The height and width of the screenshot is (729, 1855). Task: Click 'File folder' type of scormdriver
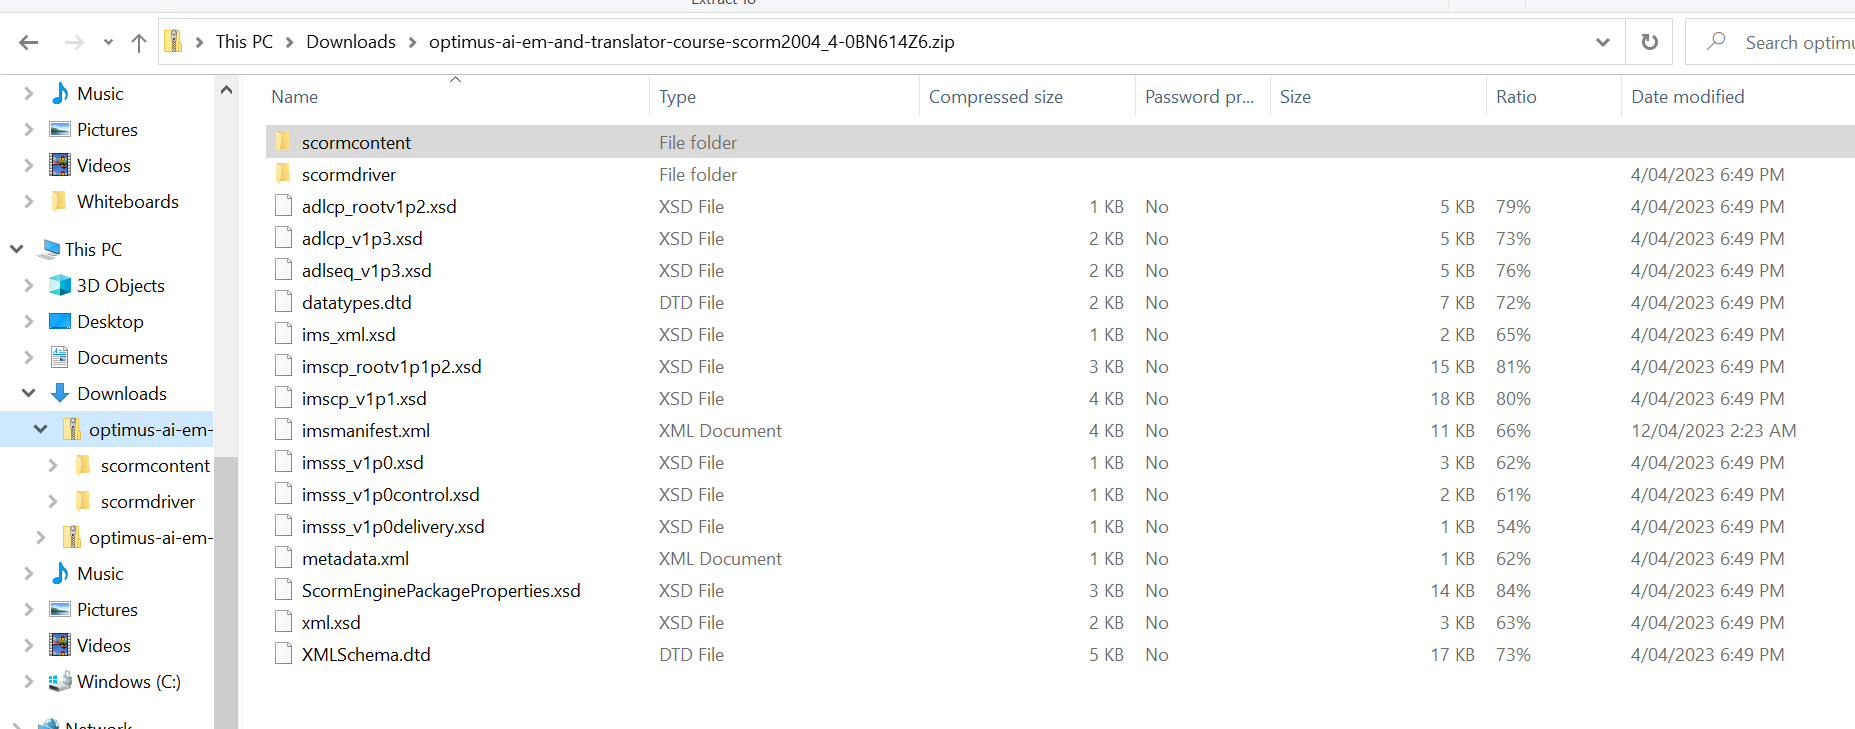[698, 174]
